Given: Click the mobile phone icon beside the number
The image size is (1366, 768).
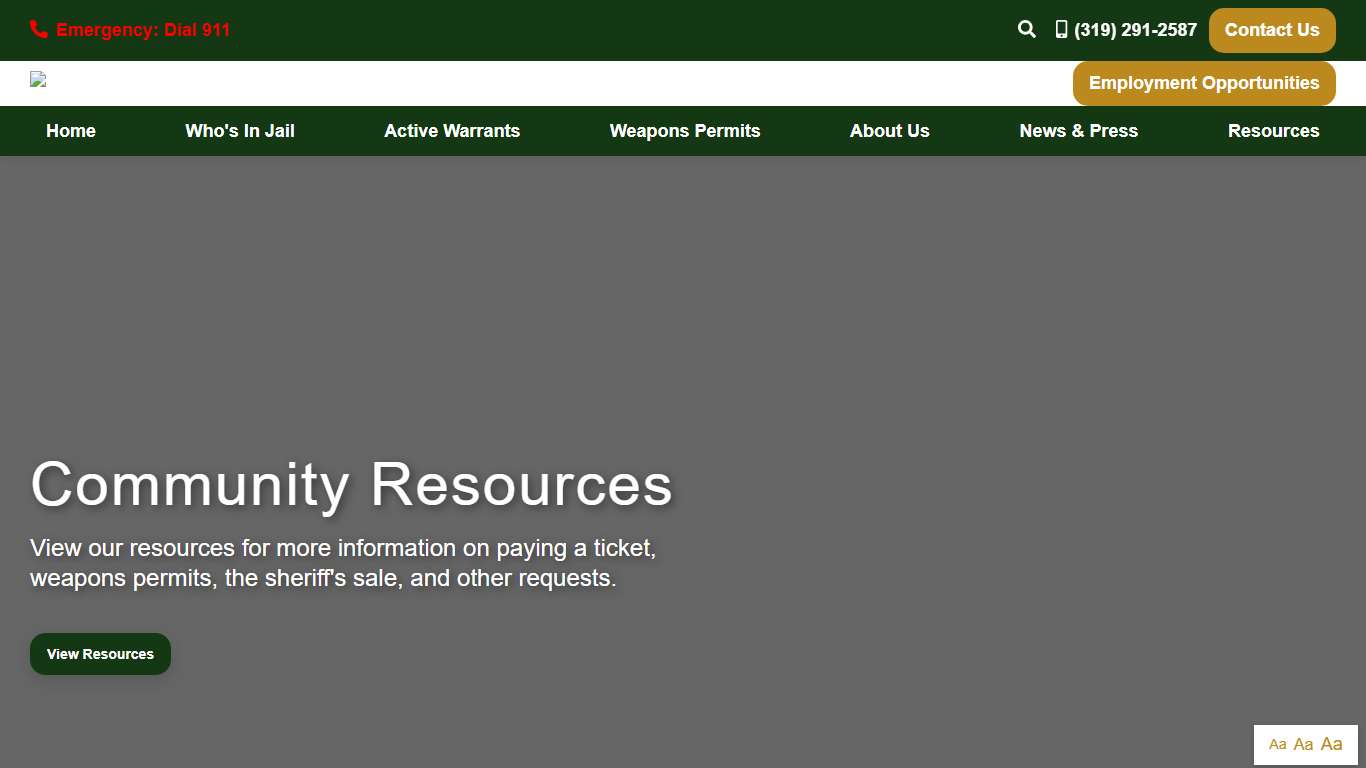Looking at the screenshot, I should (1061, 30).
